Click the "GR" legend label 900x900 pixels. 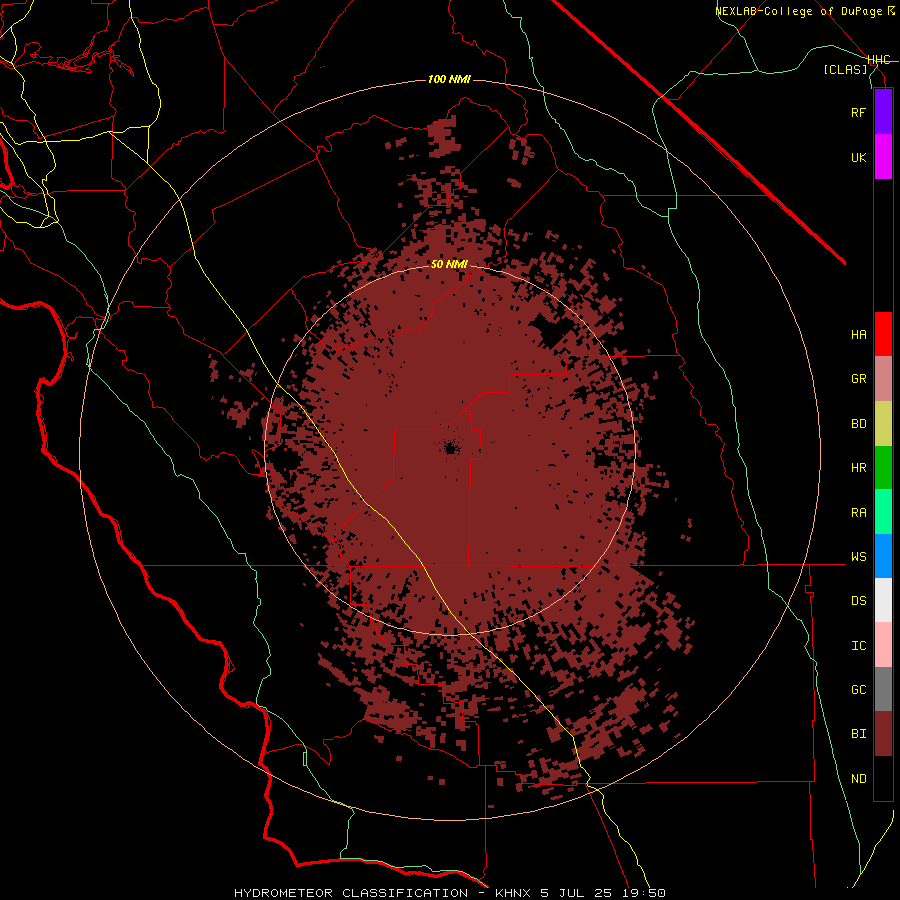click(858, 379)
